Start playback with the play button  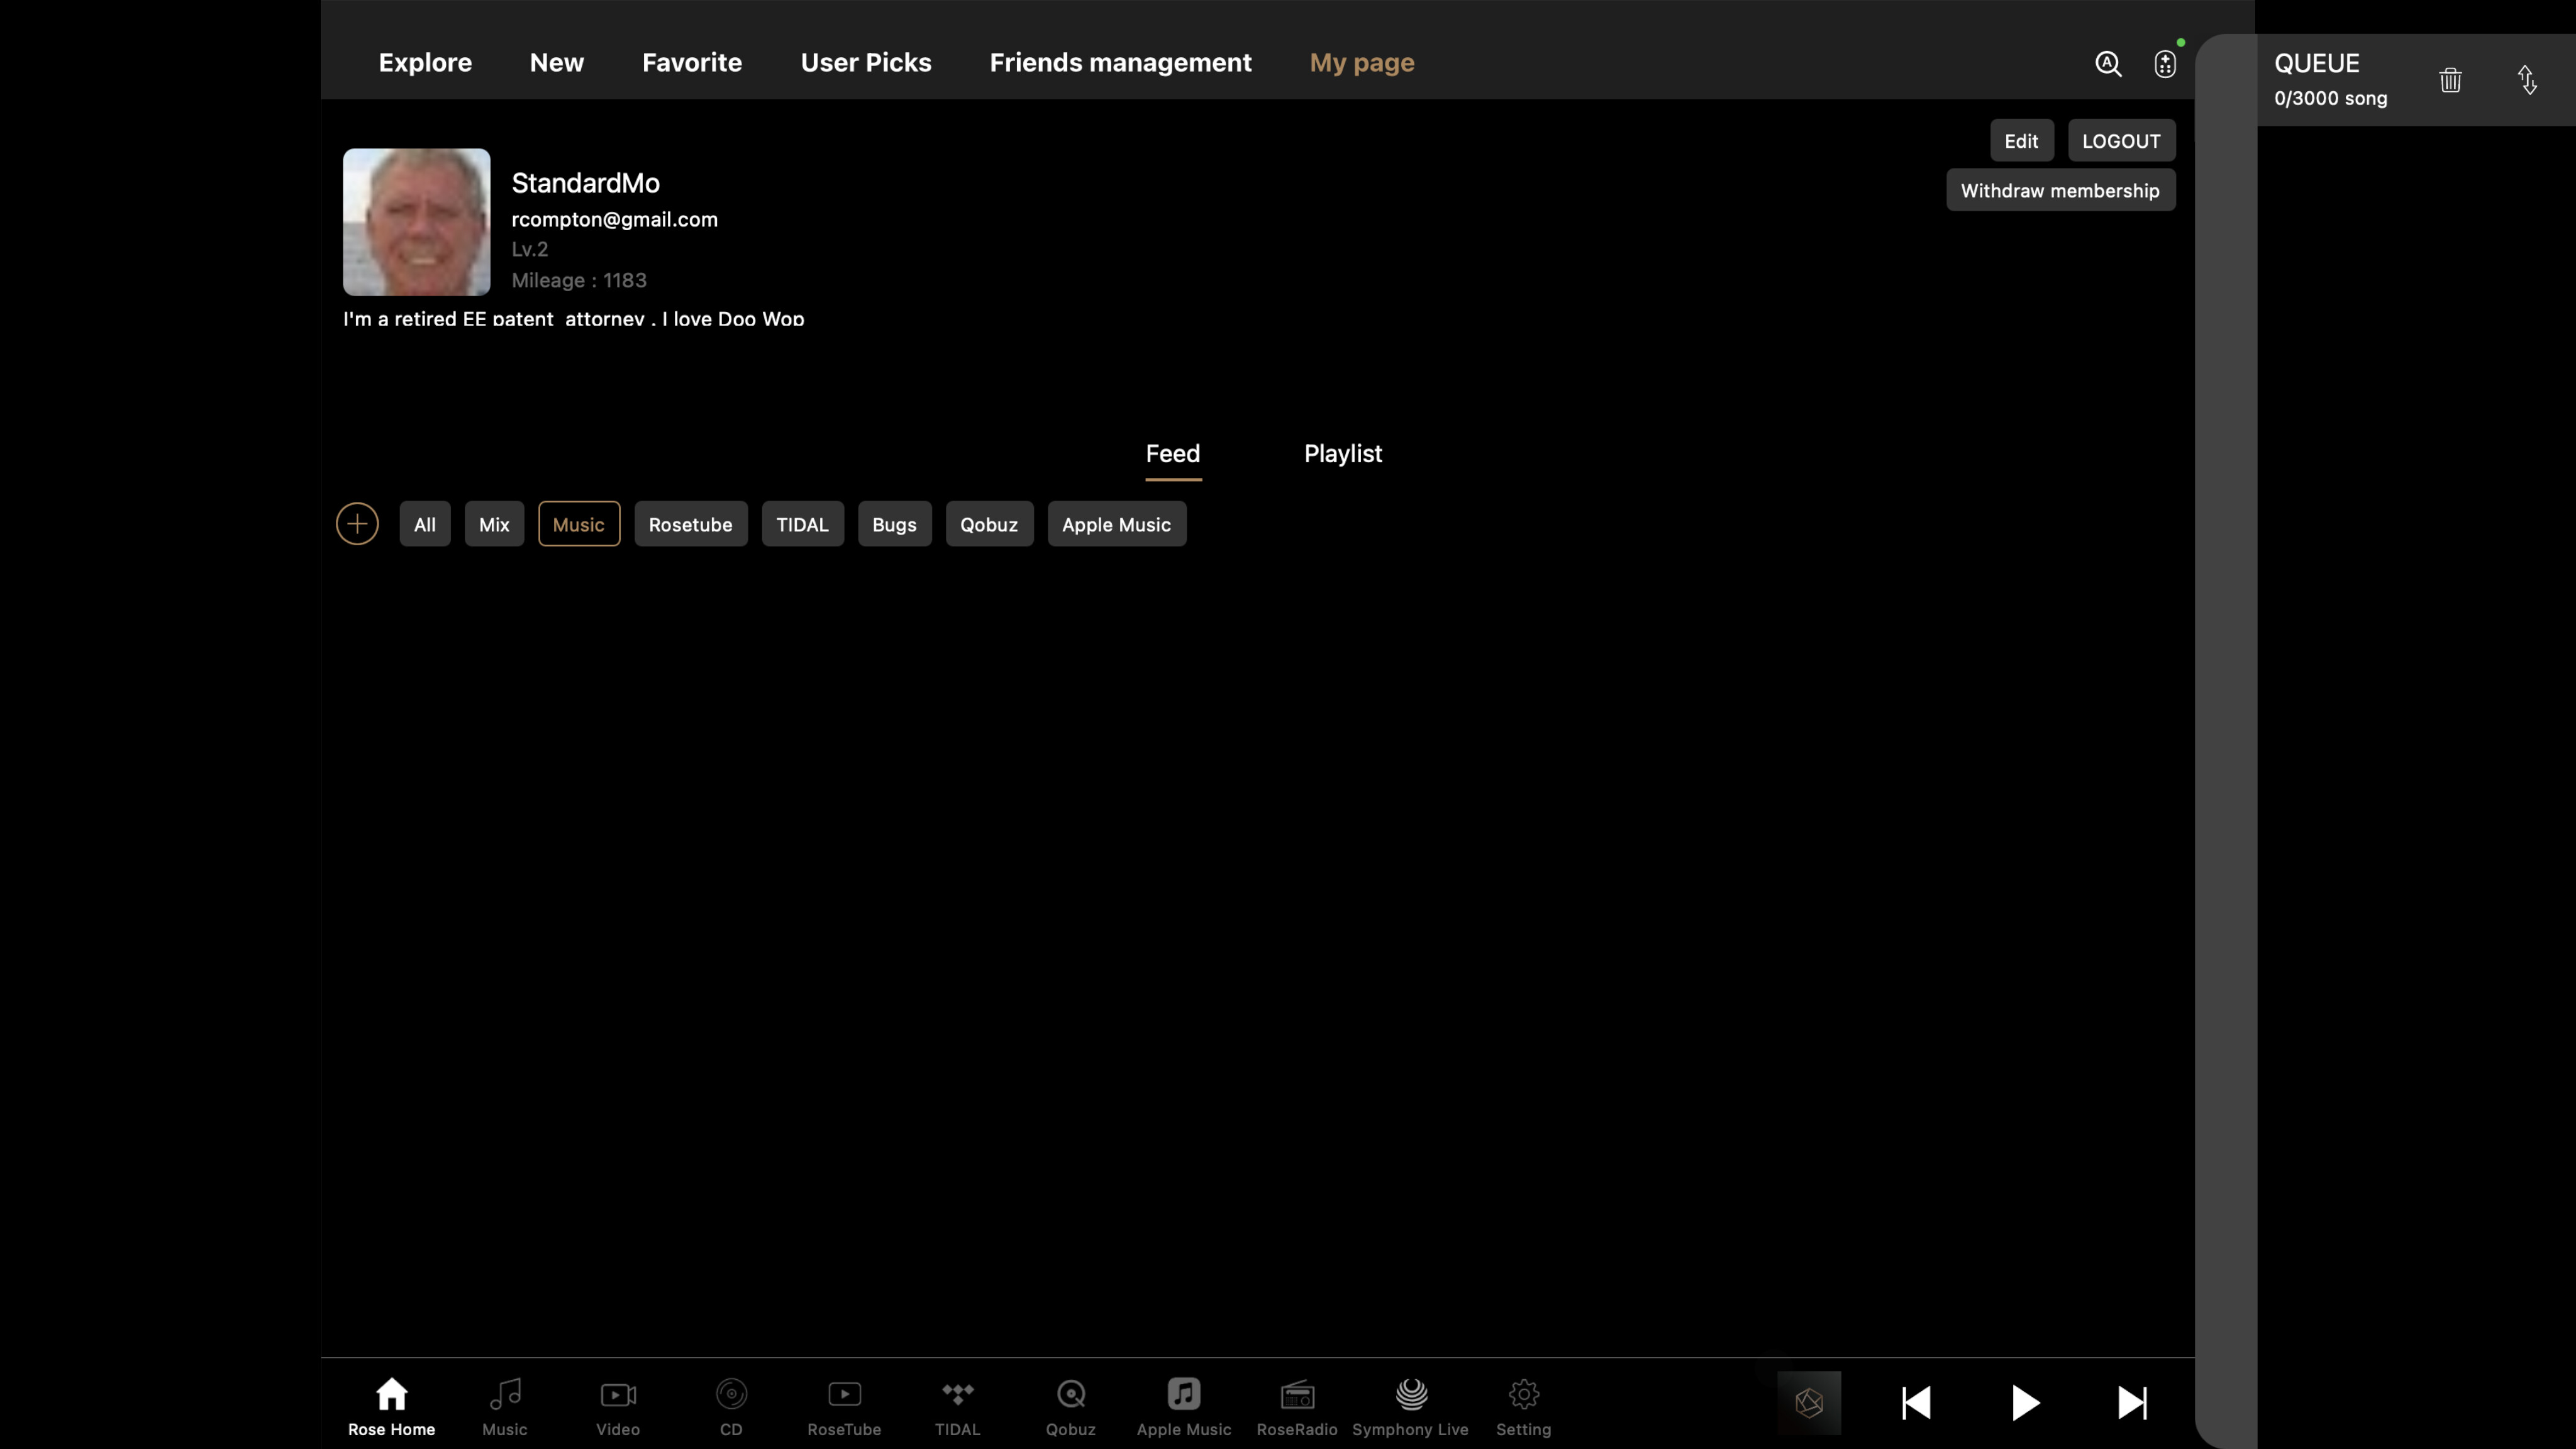[2025, 1403]
